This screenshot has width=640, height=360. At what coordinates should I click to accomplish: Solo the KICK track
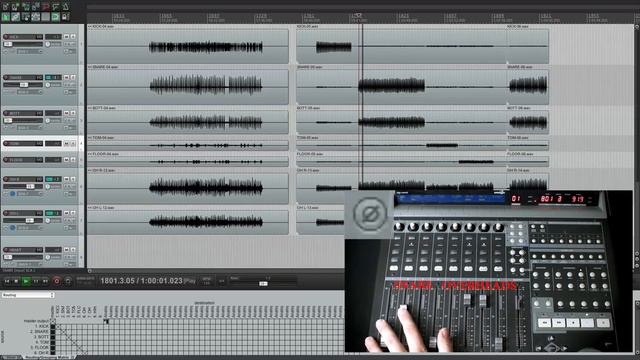click(x=73, y=37)
